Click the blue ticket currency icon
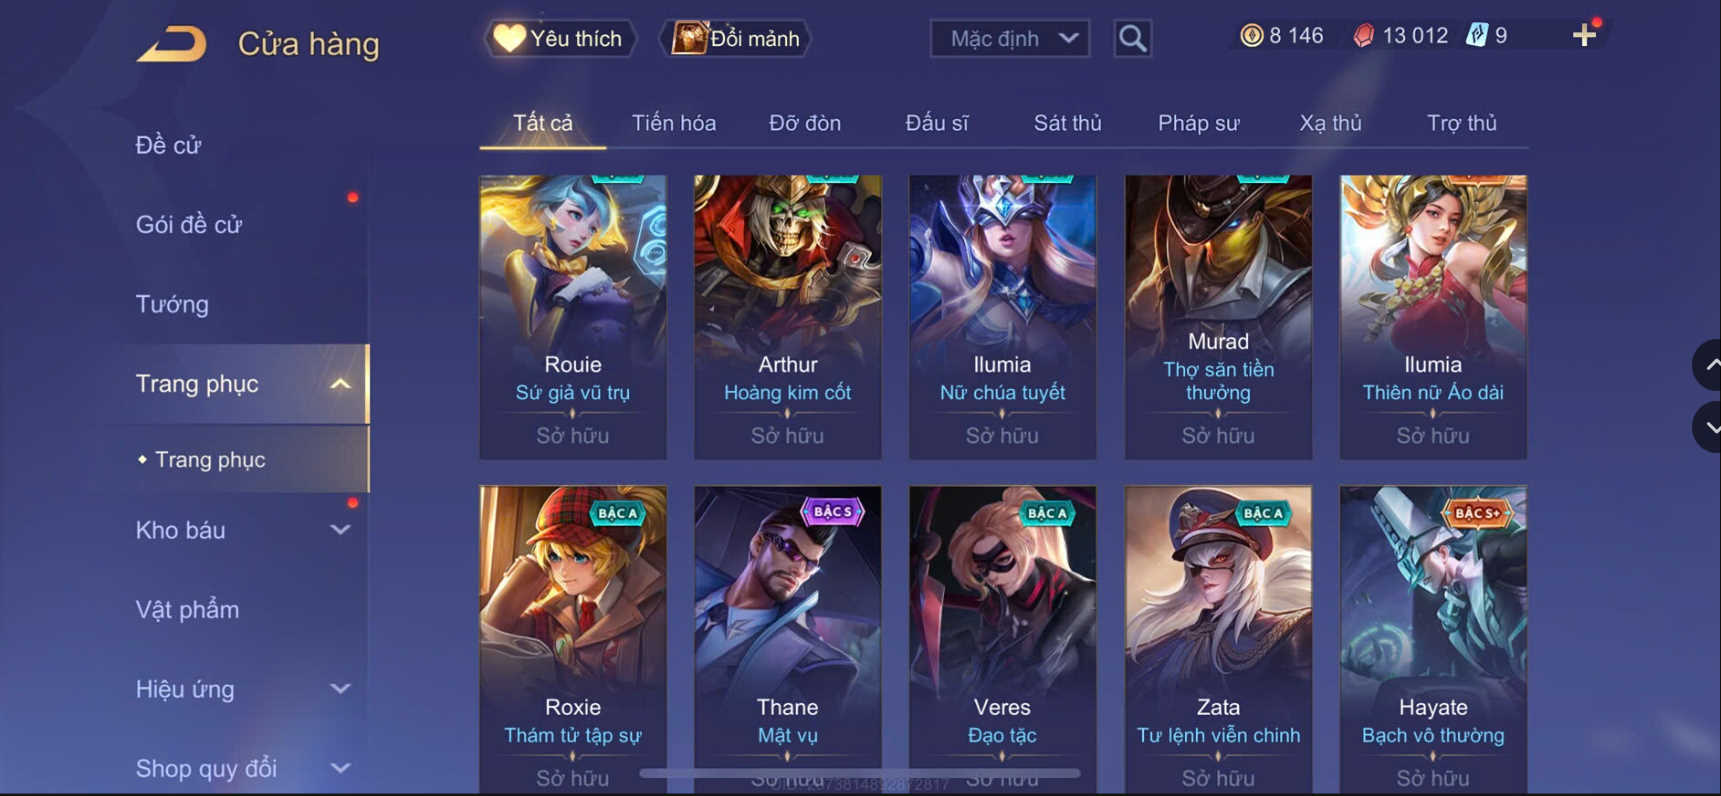The height and width of the screenshot is (796, 1721). pos(1477,35)
